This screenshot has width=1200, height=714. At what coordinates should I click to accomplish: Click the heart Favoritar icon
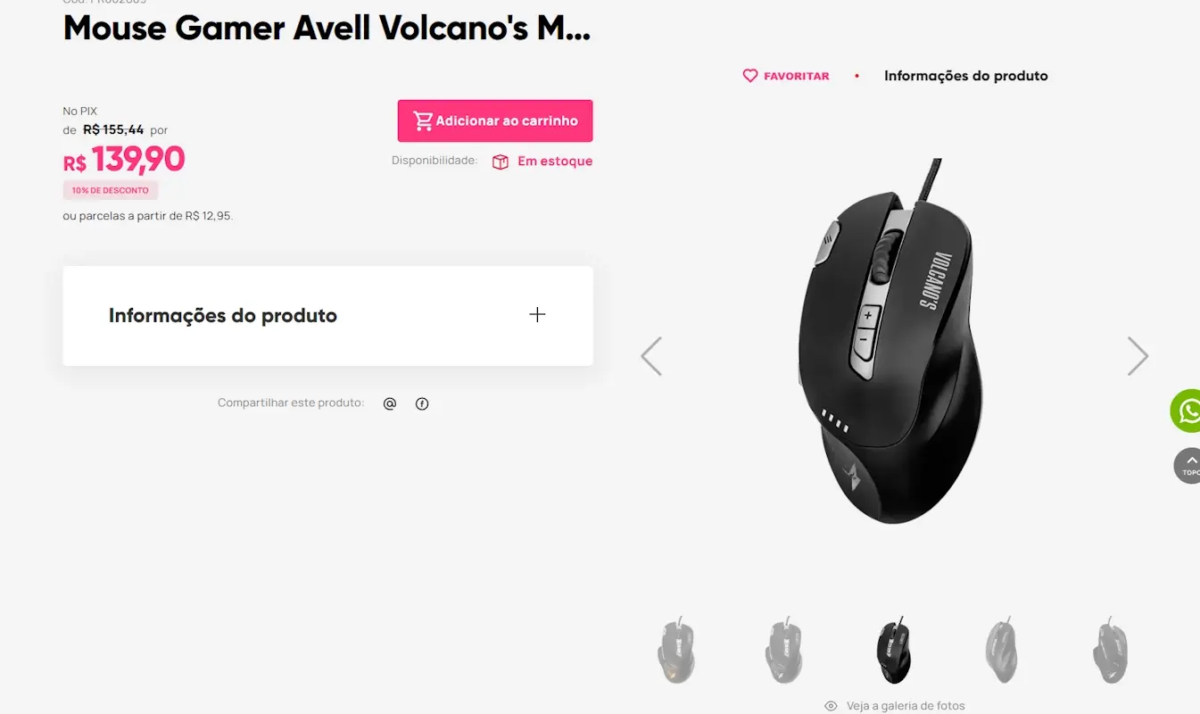750,76
